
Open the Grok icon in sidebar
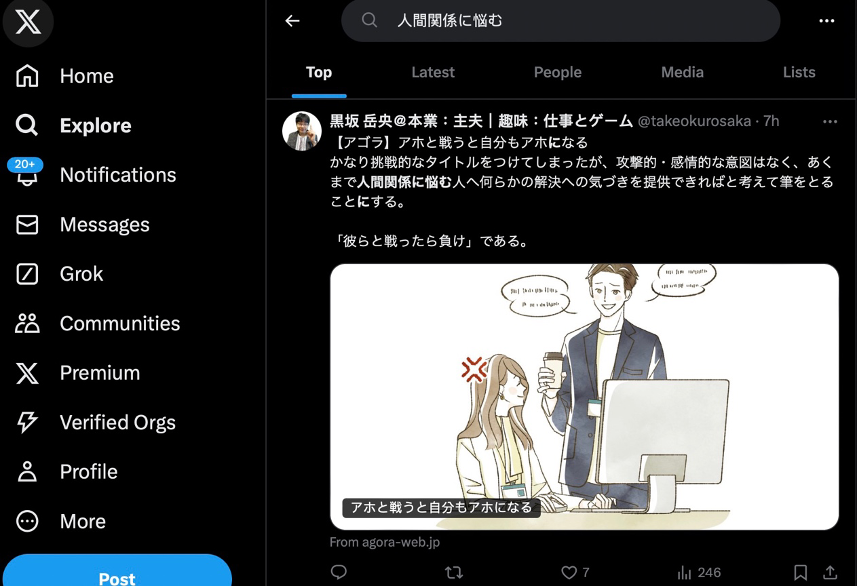(x=27, y=274)
